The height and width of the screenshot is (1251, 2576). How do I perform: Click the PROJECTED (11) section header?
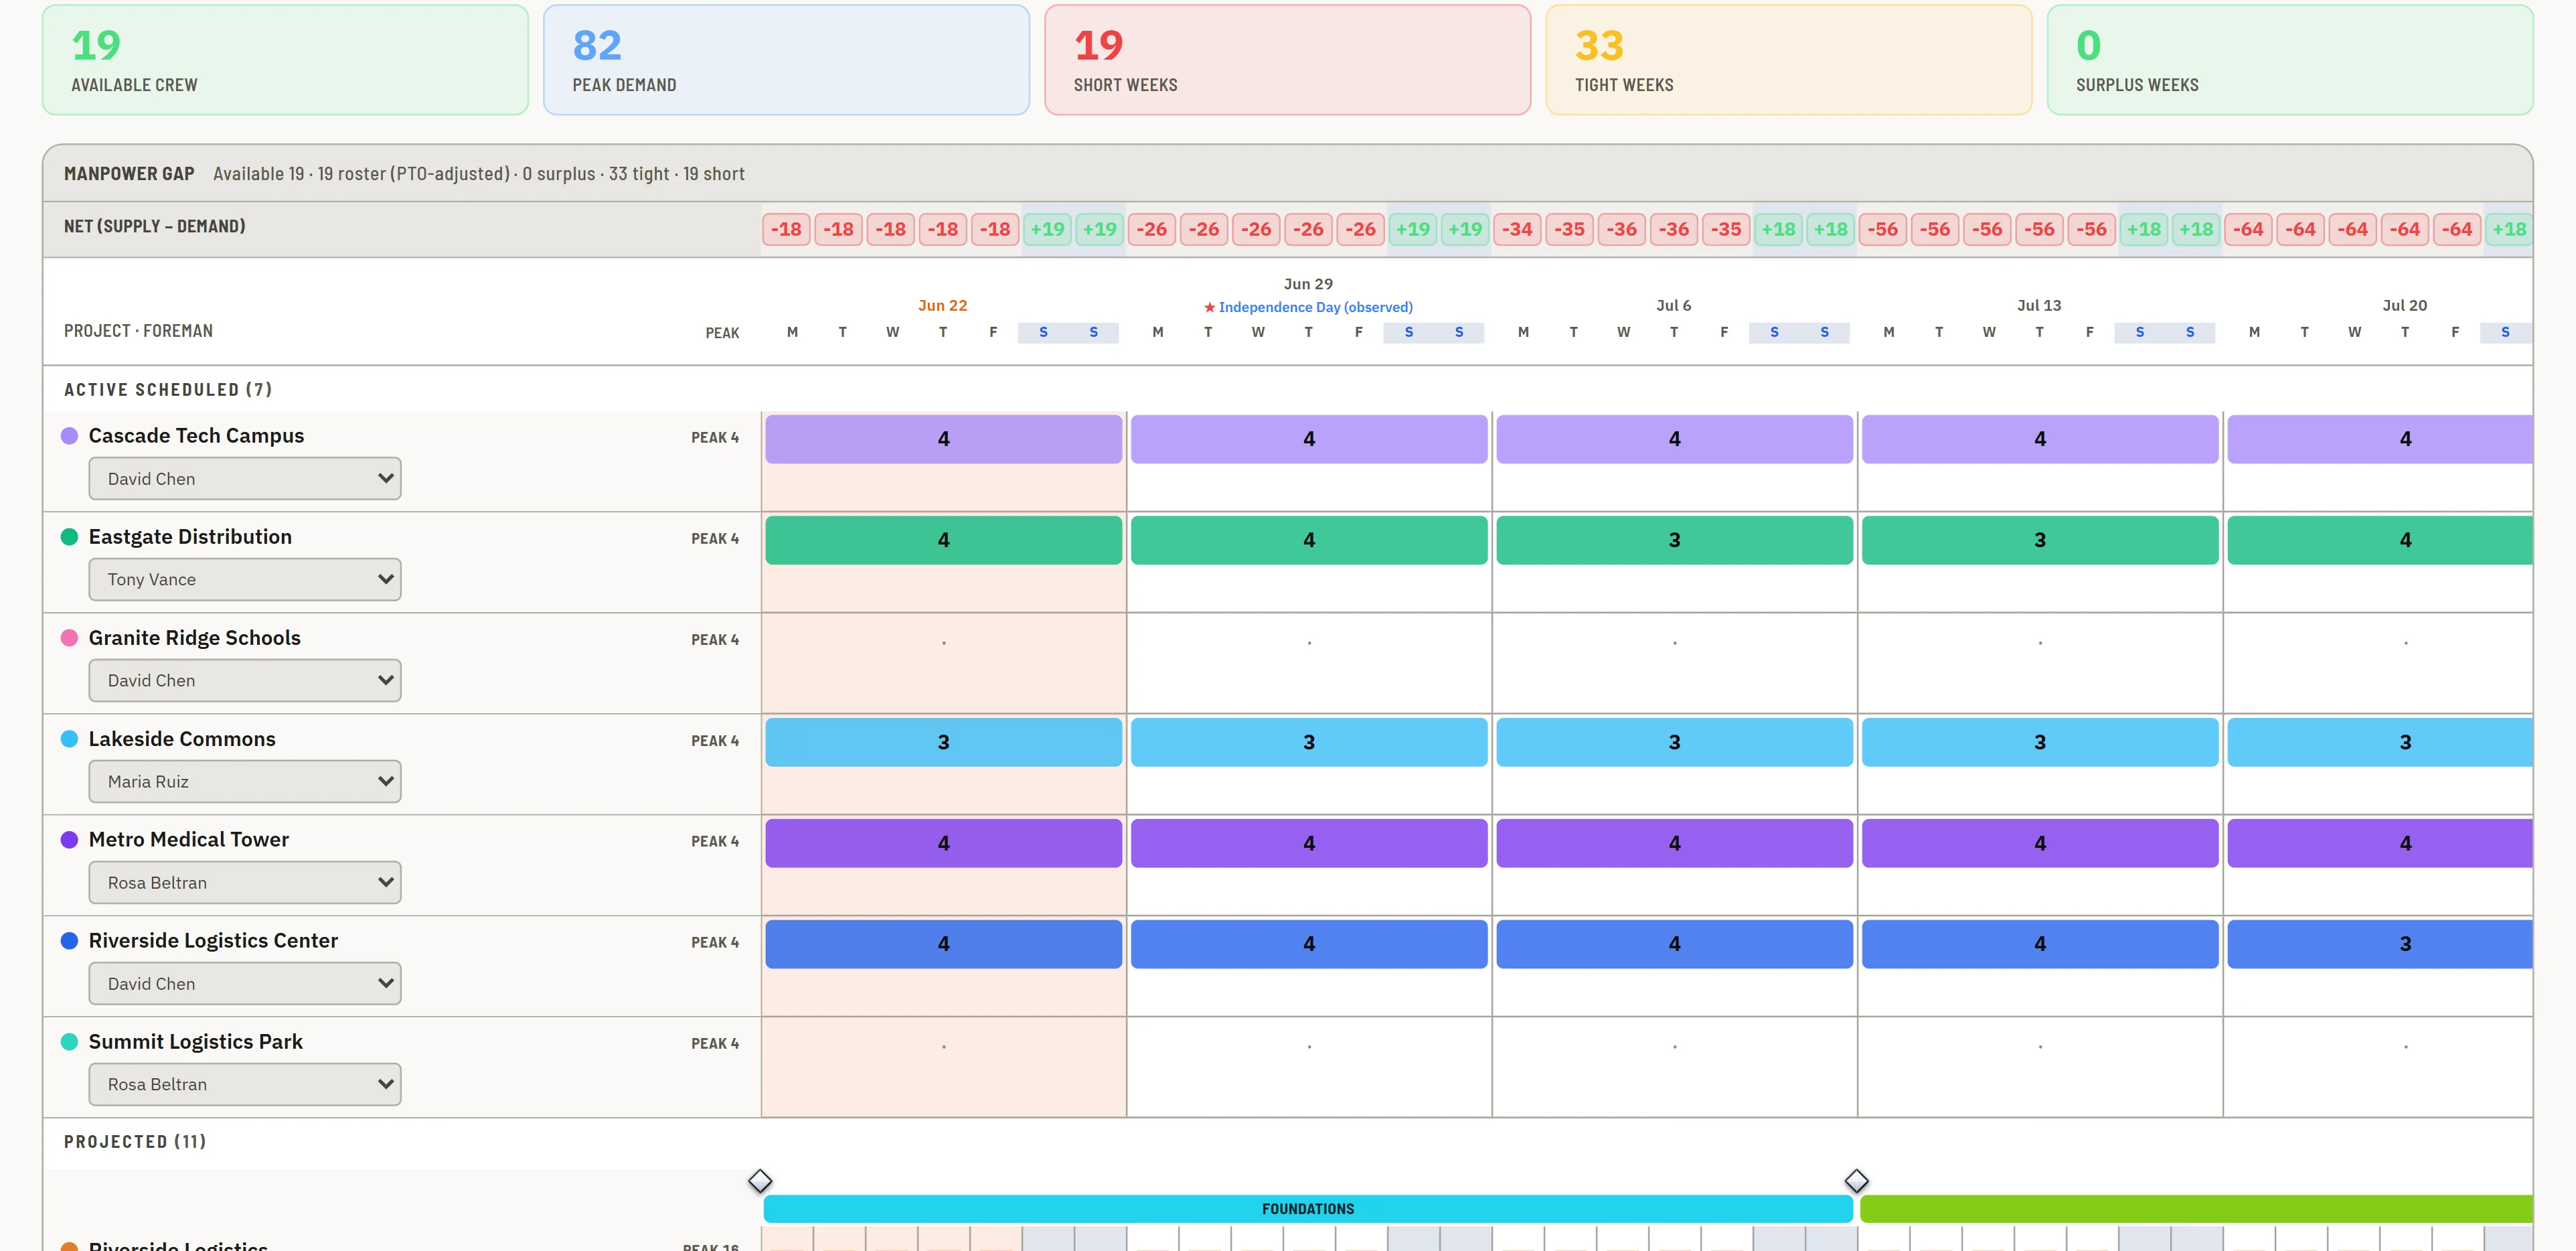(x=135, y=1142)
